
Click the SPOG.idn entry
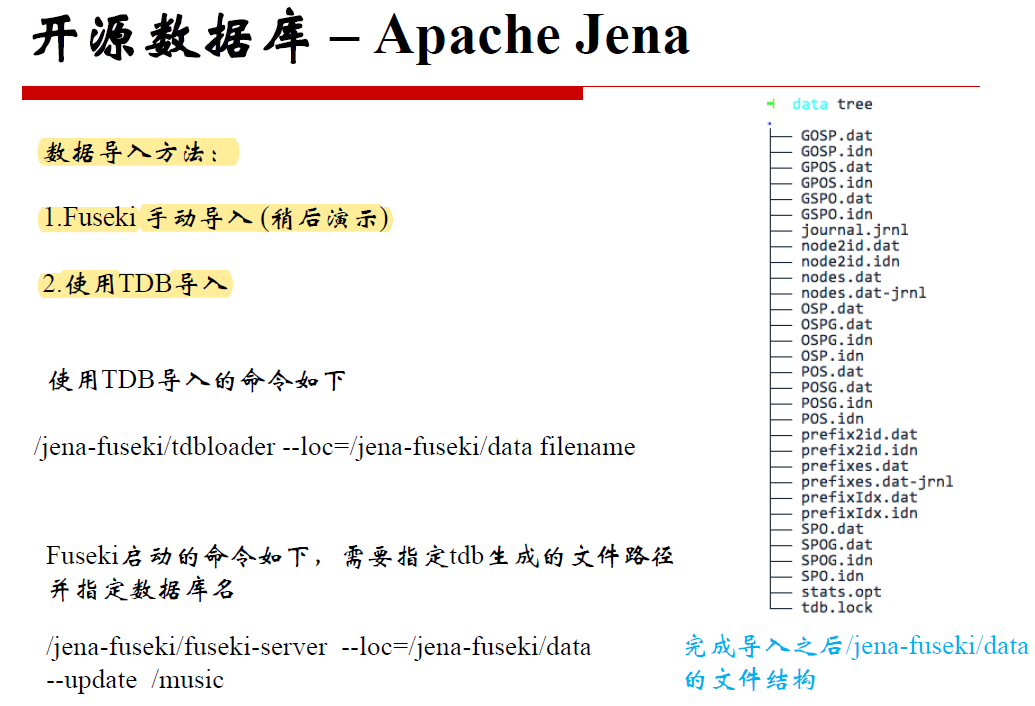pos(837,561)
